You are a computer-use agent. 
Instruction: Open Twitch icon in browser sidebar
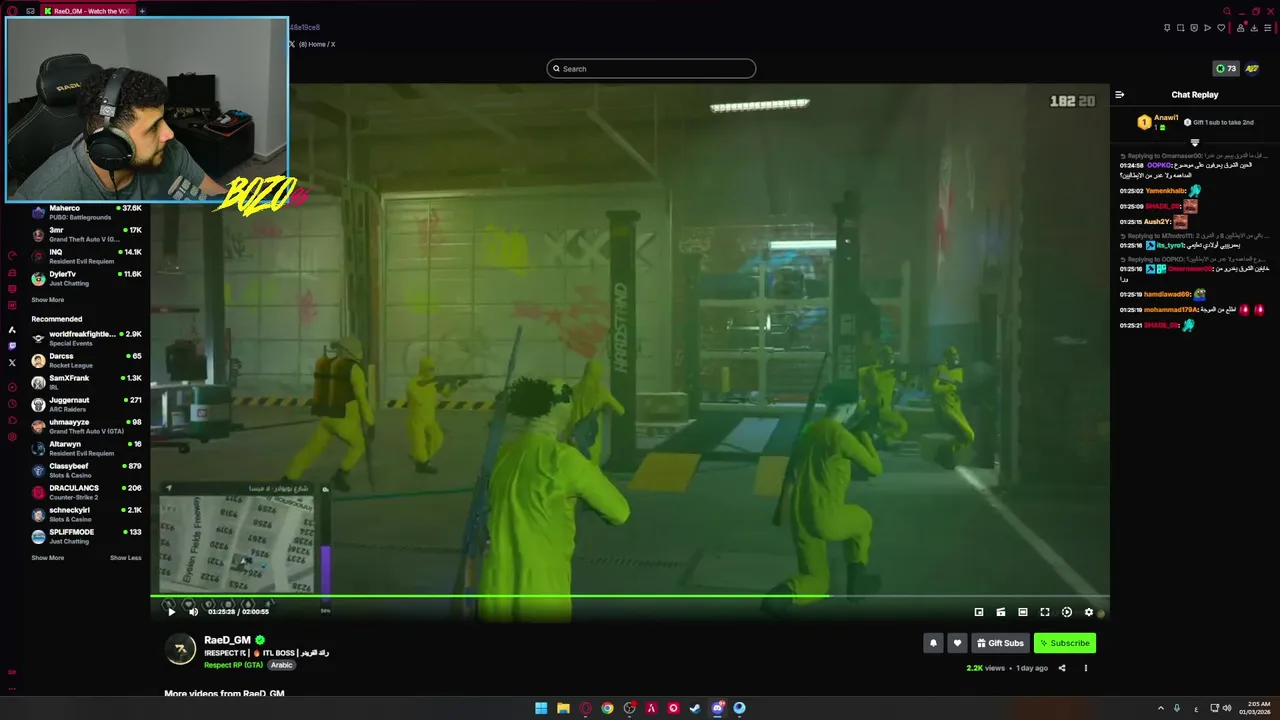point(12,346)
